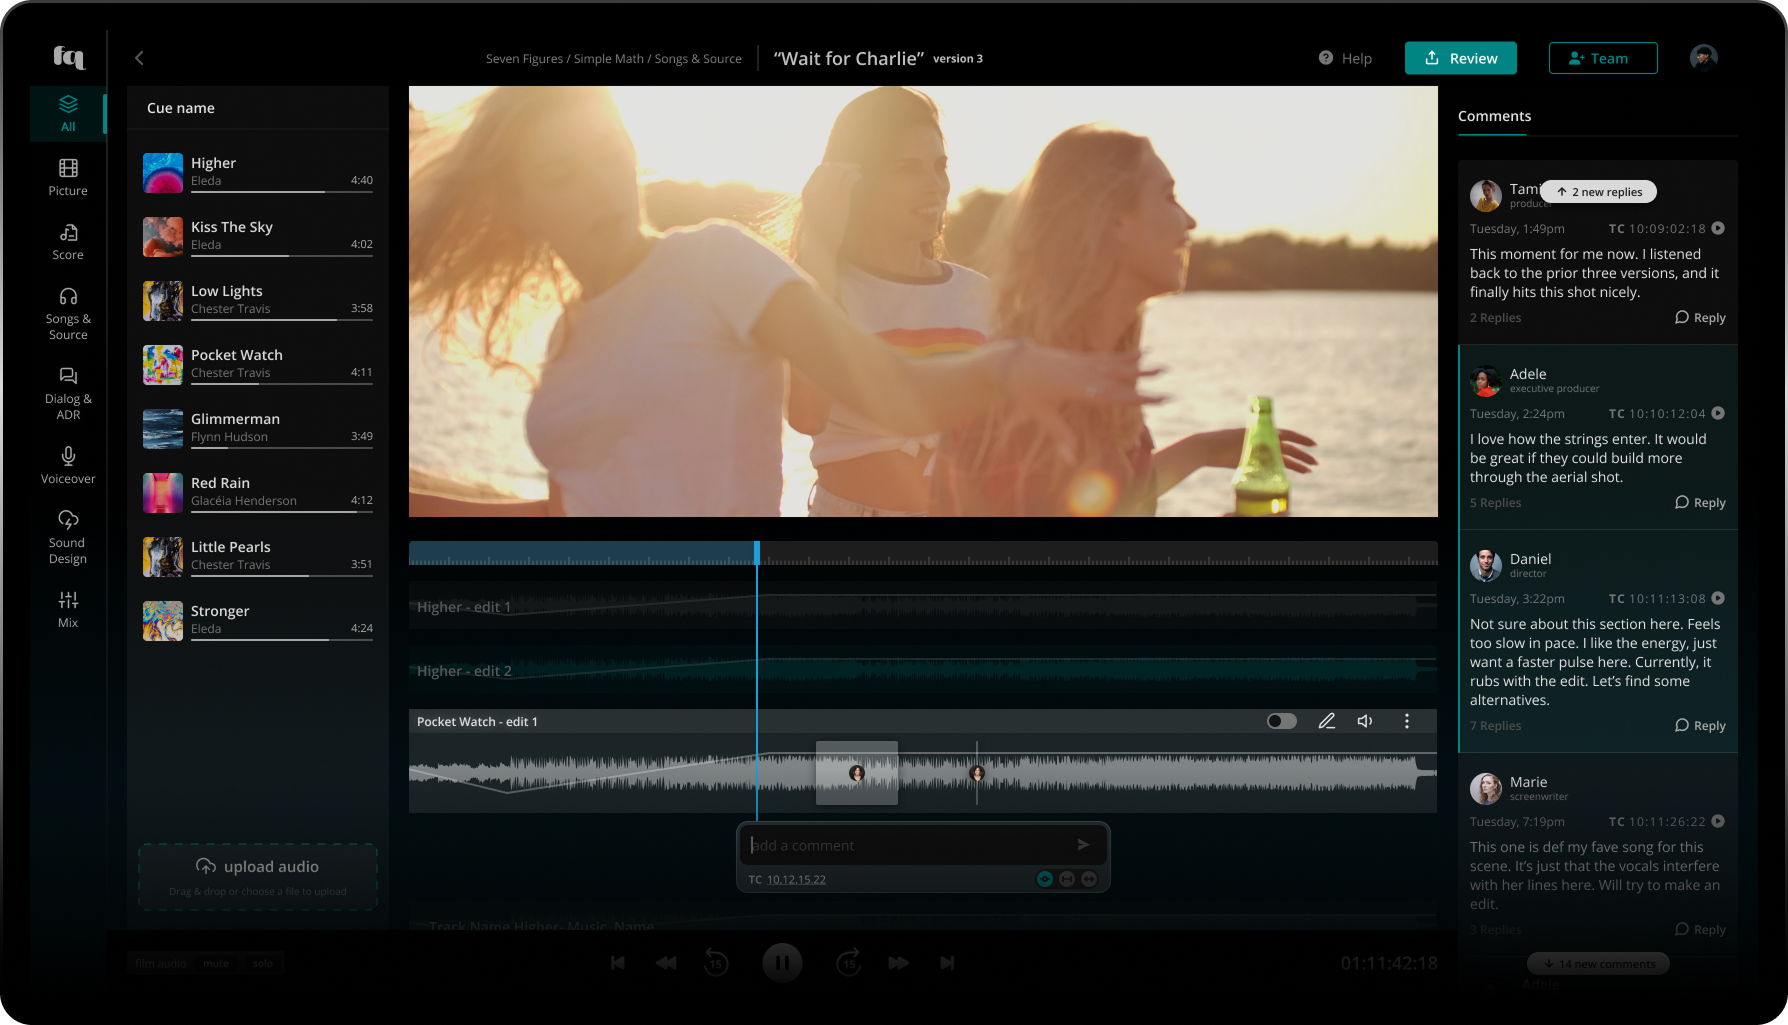
Task: Open the Pocket Watch track three-dot menu
Action: tap(1407, 721)
